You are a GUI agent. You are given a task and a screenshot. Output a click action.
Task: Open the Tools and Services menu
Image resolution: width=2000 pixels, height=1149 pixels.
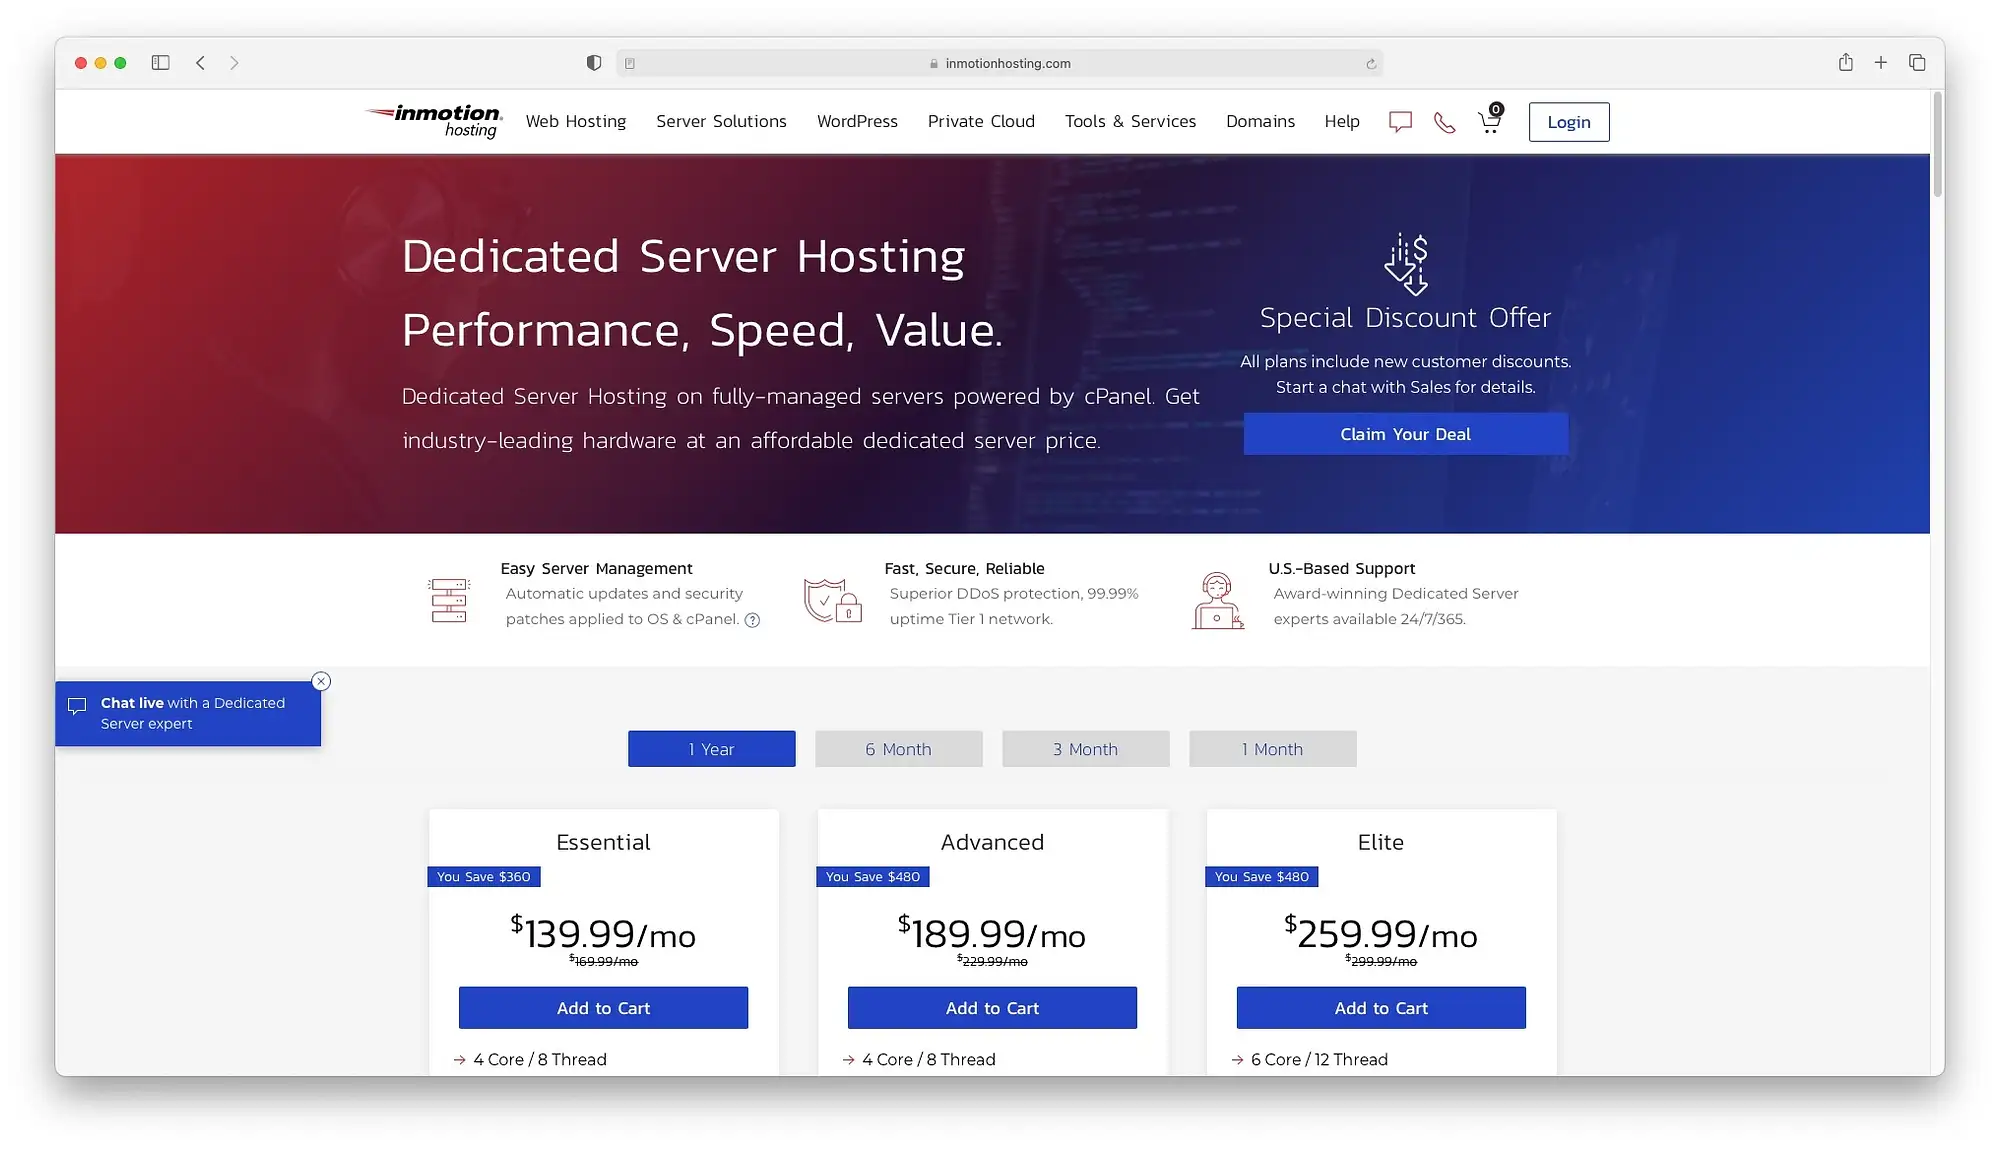click(1130, 122)
